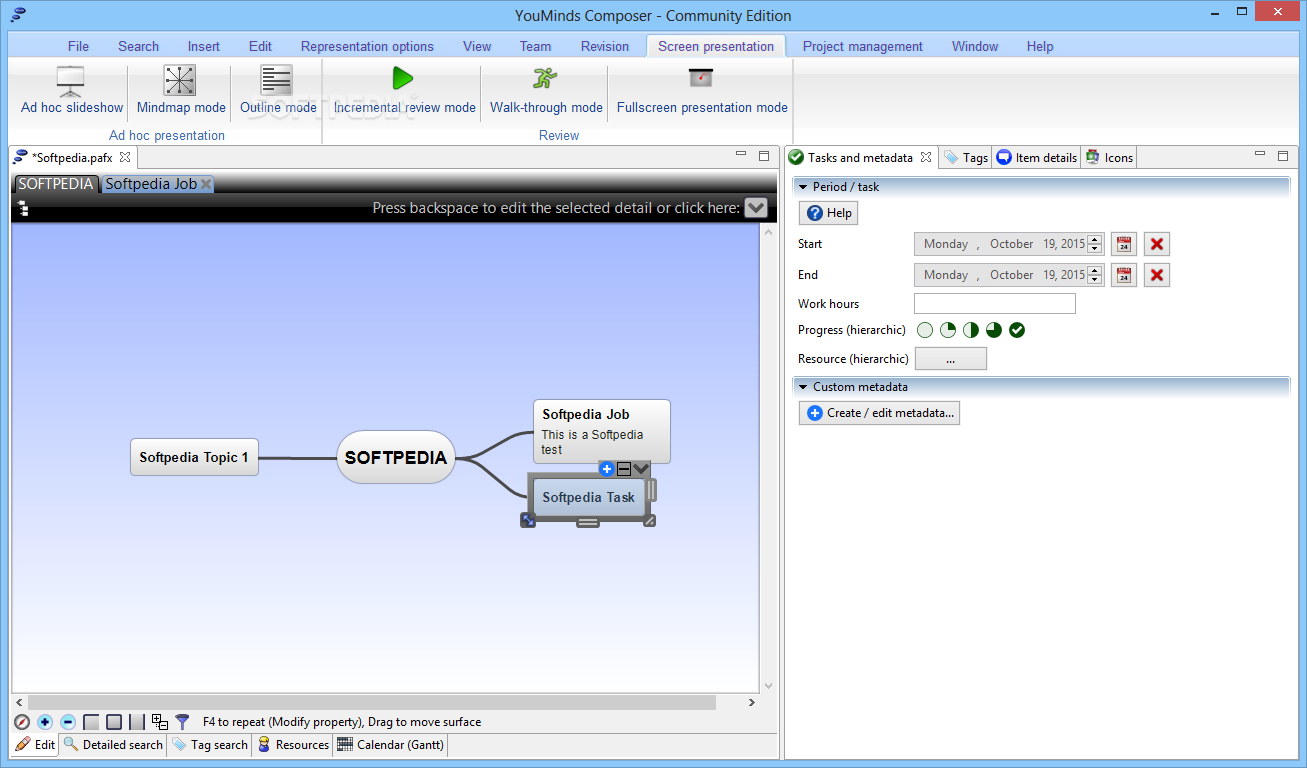Add child with blue plus on Softpedia Task
The image size is (1307, 768).
(x=607, y=468)
